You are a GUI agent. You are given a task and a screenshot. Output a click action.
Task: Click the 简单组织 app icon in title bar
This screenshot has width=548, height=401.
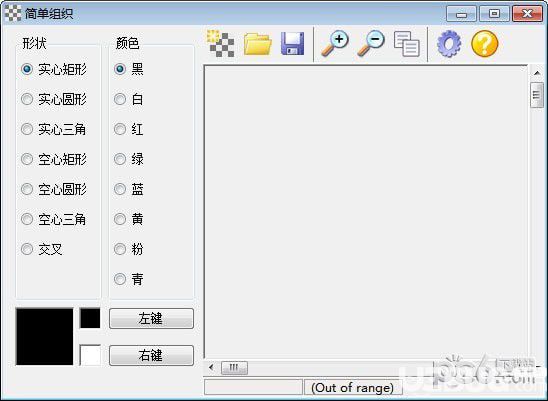13,13
